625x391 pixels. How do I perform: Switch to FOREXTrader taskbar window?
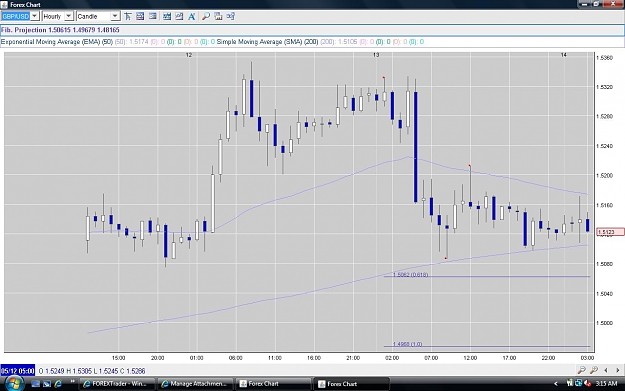pyautogui.click(x=116, y=384)
